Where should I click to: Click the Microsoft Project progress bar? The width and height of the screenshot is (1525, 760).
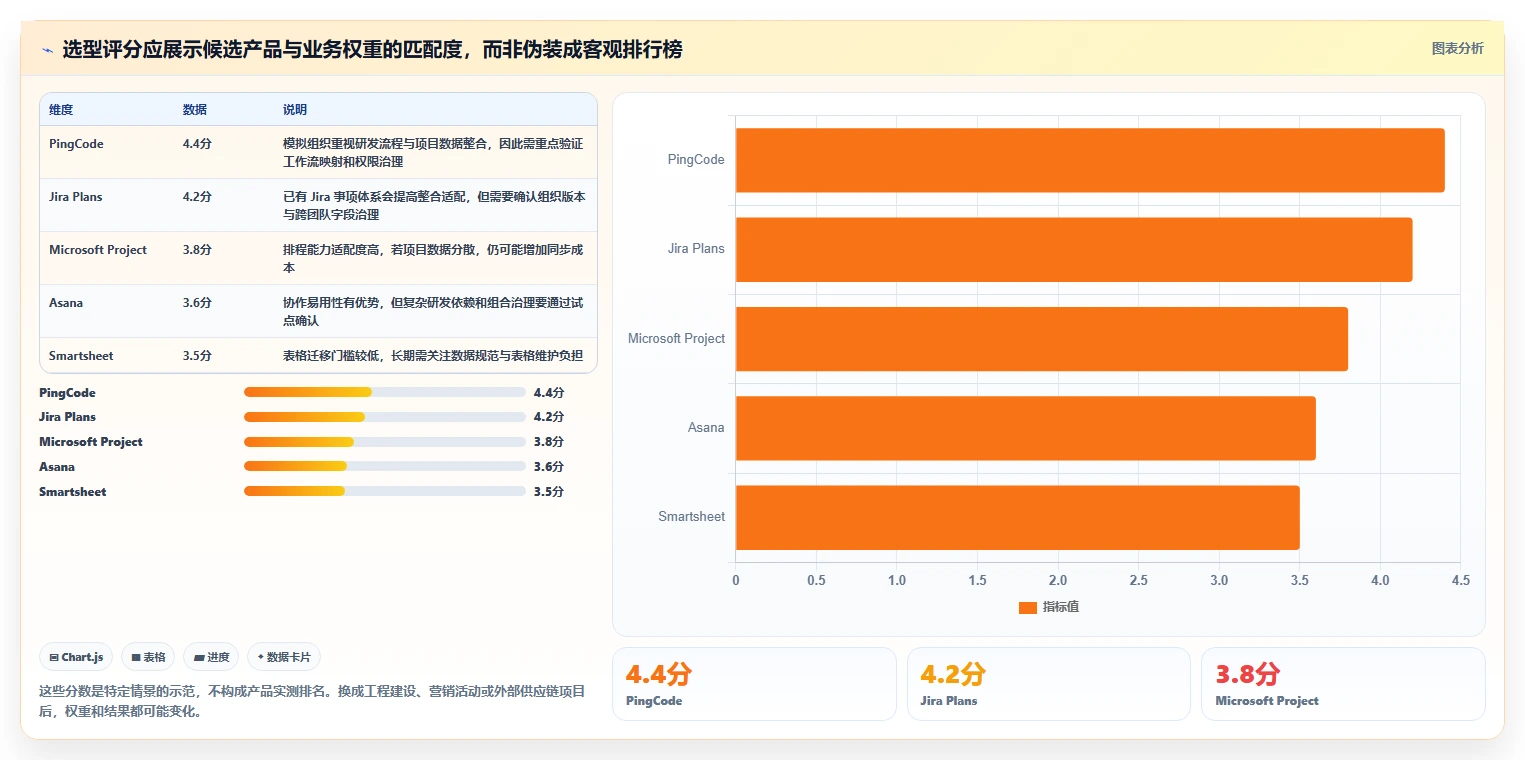[384, 442]
